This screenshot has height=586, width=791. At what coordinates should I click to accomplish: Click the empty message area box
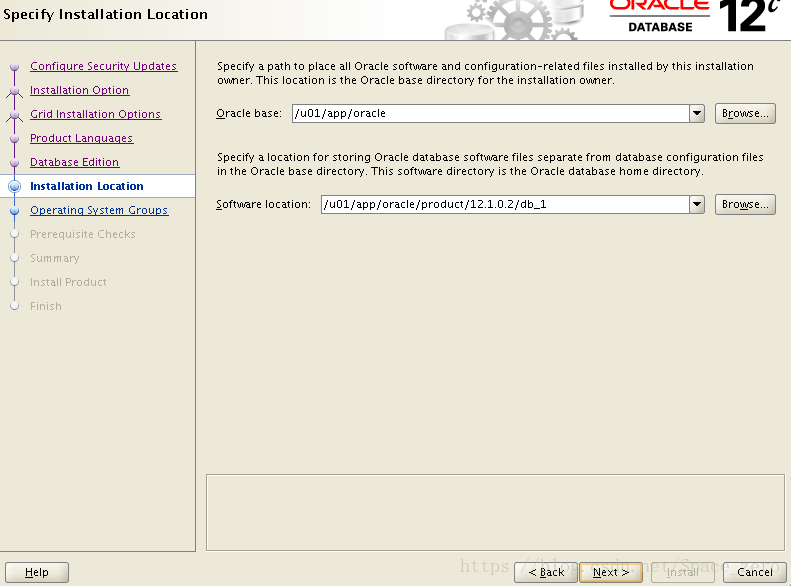coord(495,512)
